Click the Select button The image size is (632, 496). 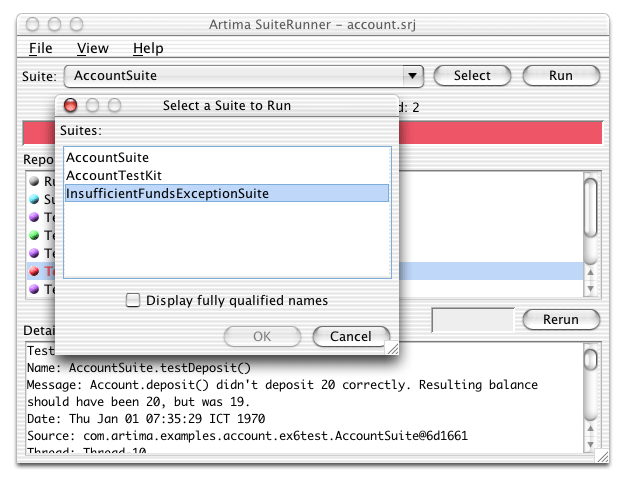pos(472,76)
